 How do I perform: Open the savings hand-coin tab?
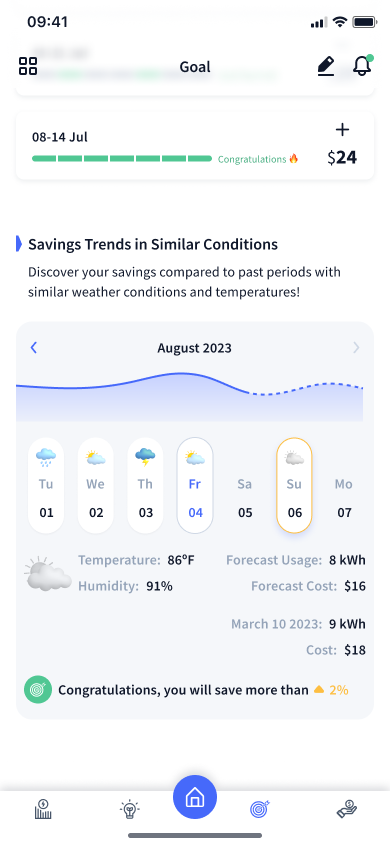point(347,809)
